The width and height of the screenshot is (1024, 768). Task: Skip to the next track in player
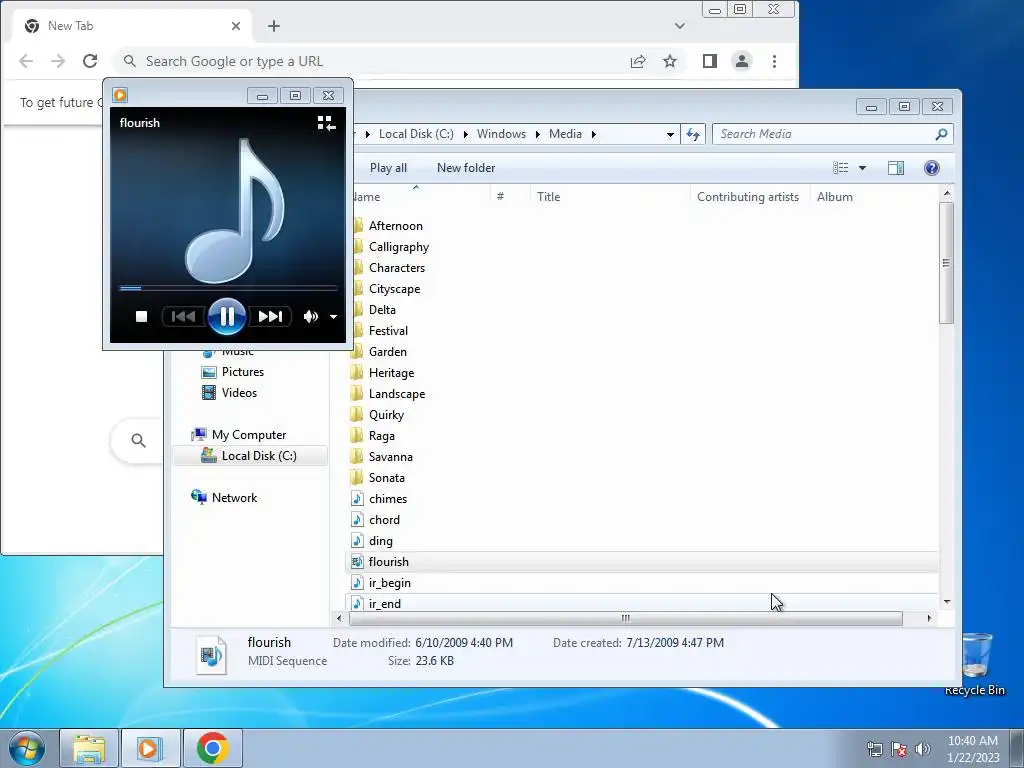coord(270,317)
